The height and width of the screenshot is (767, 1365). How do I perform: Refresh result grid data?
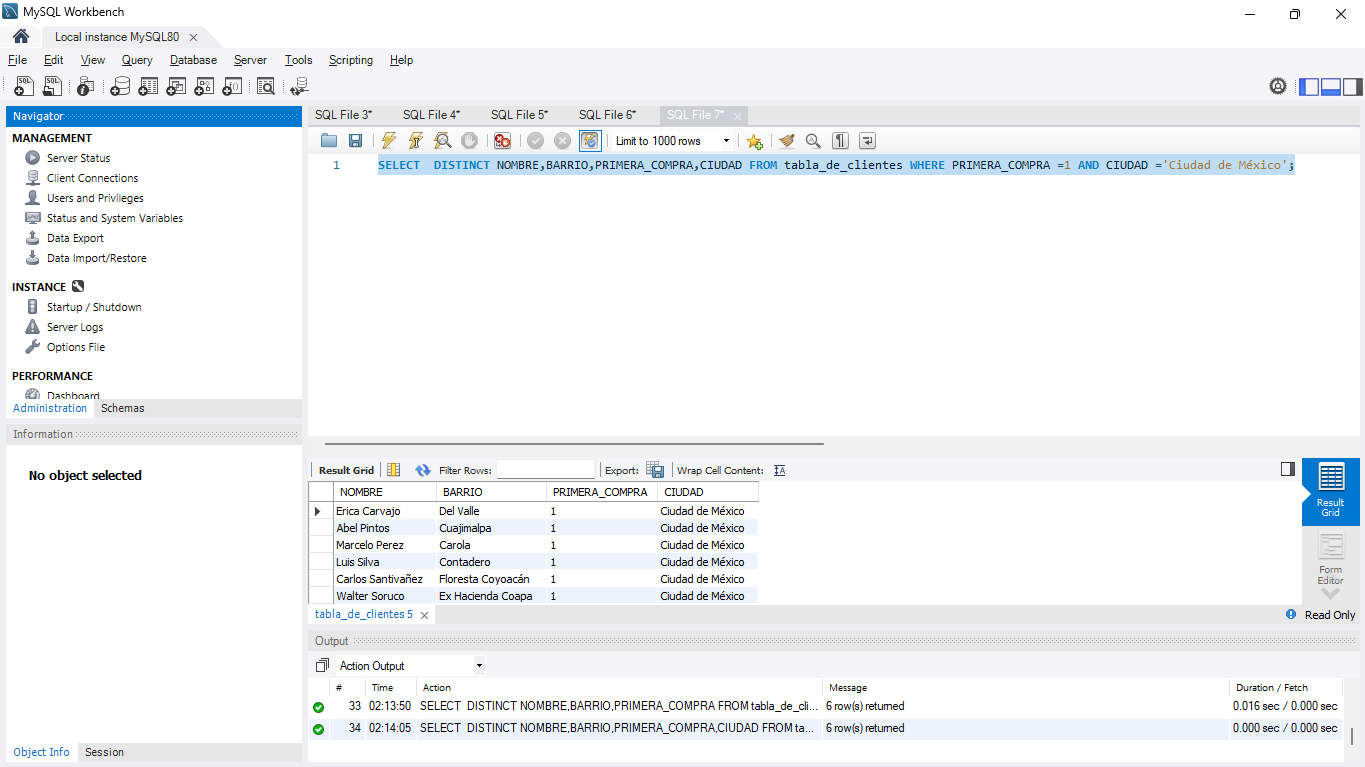point(422,470)
